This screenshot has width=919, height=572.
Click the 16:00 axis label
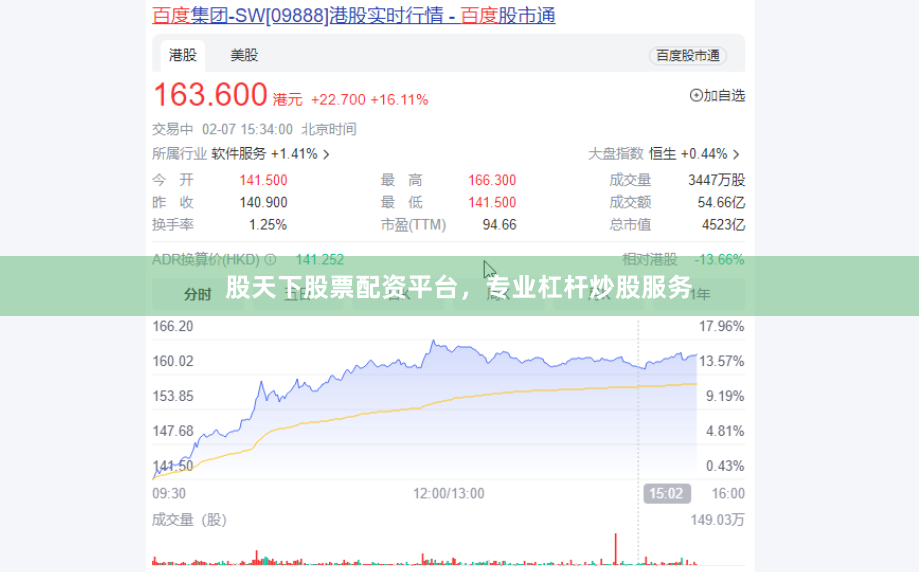click(x=728, y=493)
